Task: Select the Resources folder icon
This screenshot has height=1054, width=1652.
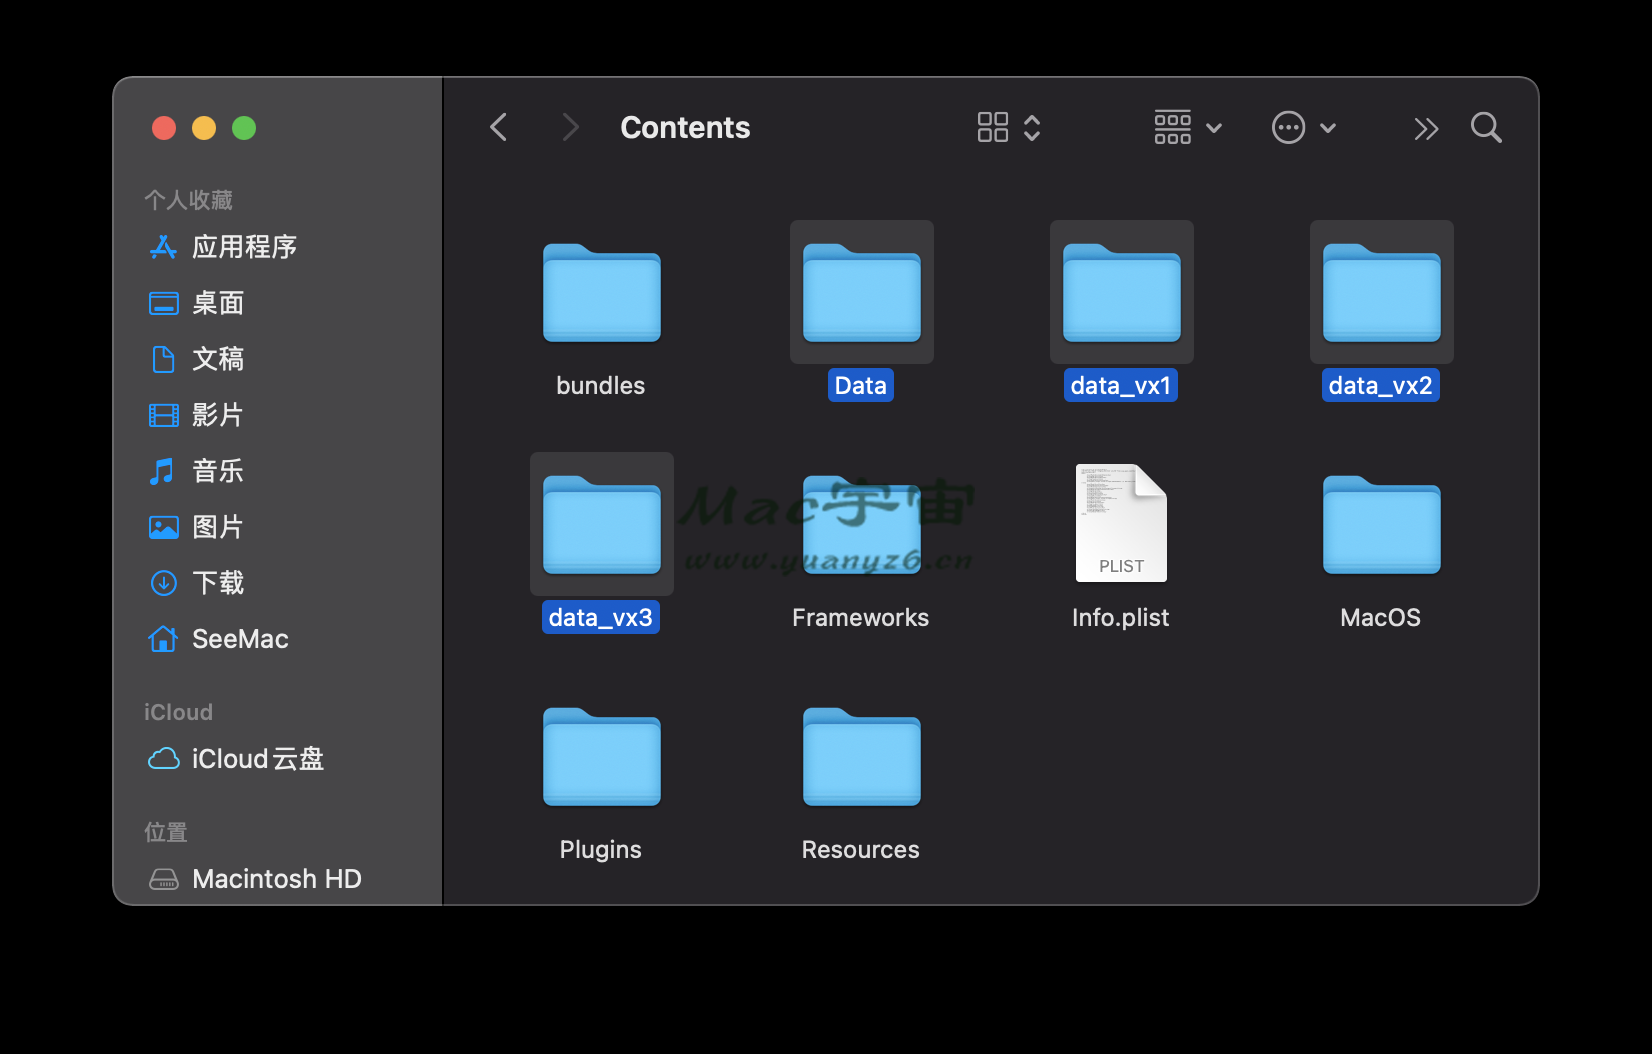Action: click(861, 757)
